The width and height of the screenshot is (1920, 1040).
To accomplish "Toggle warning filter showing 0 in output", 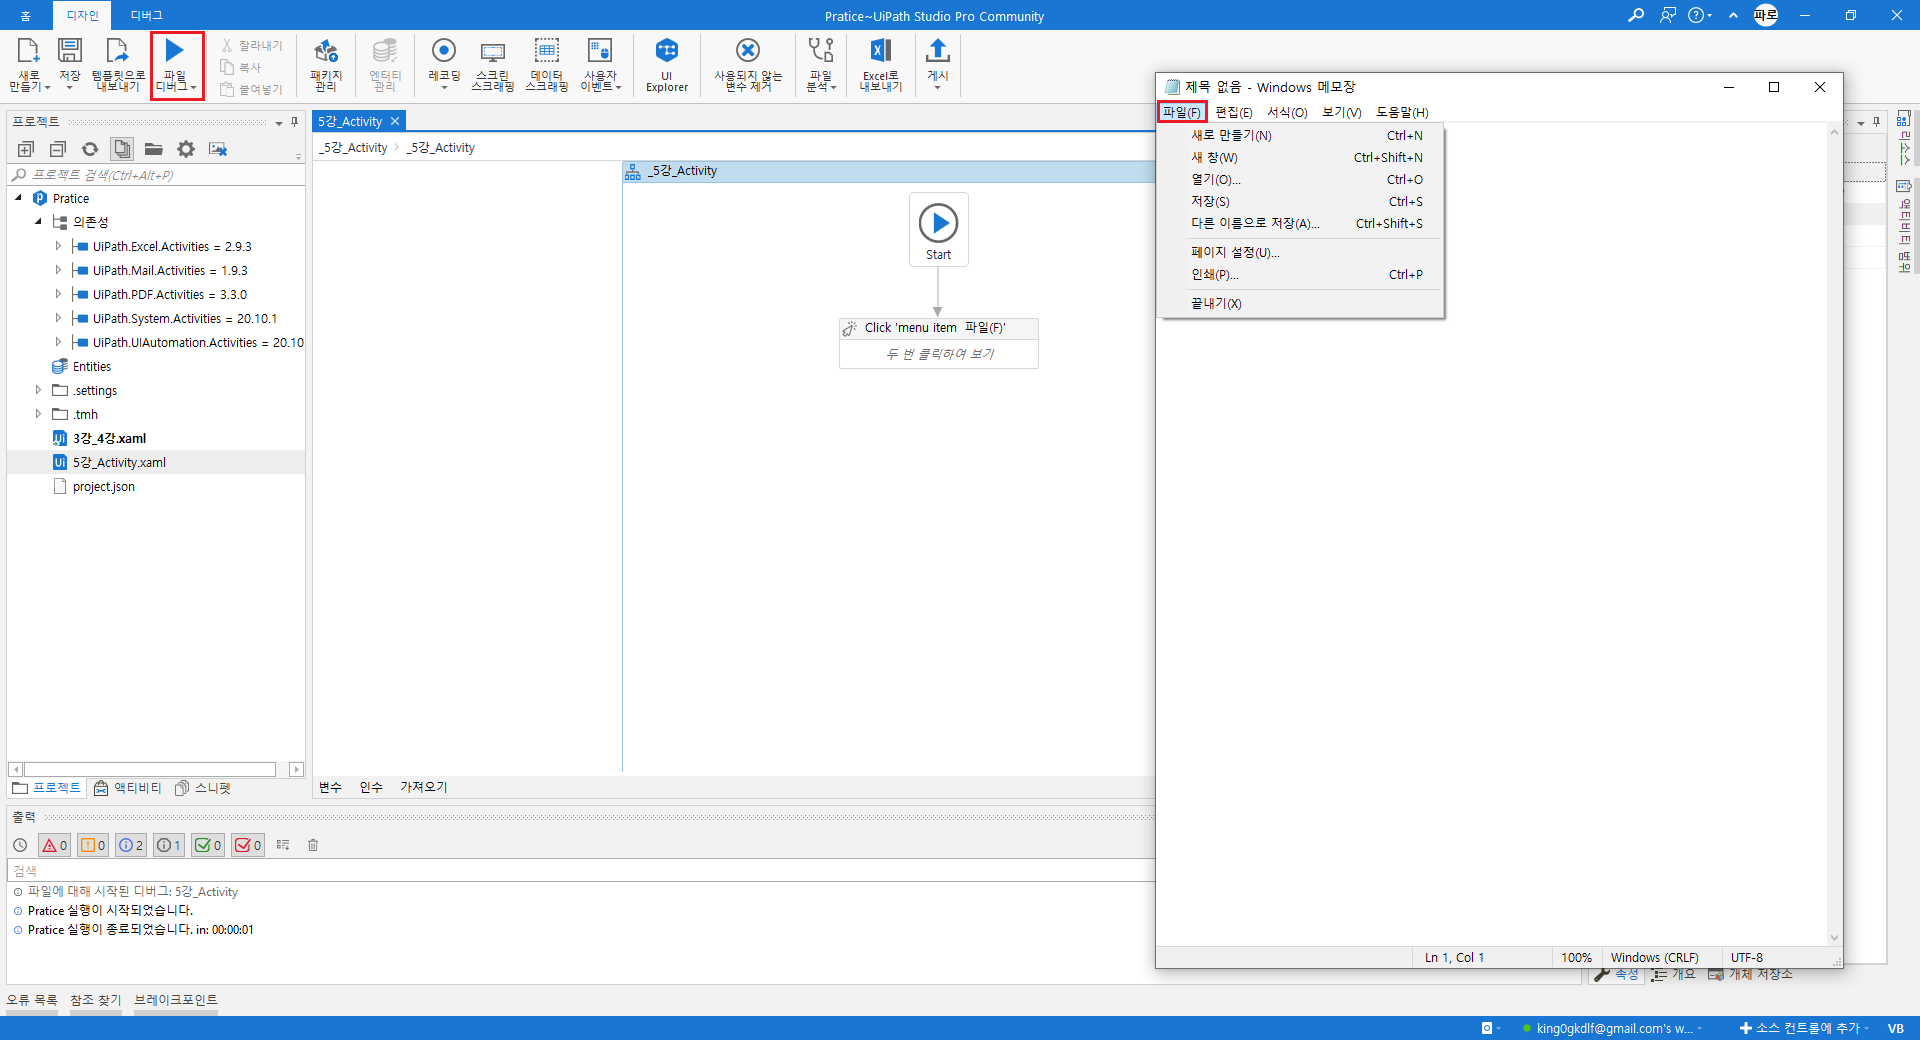I will (93, 845).
